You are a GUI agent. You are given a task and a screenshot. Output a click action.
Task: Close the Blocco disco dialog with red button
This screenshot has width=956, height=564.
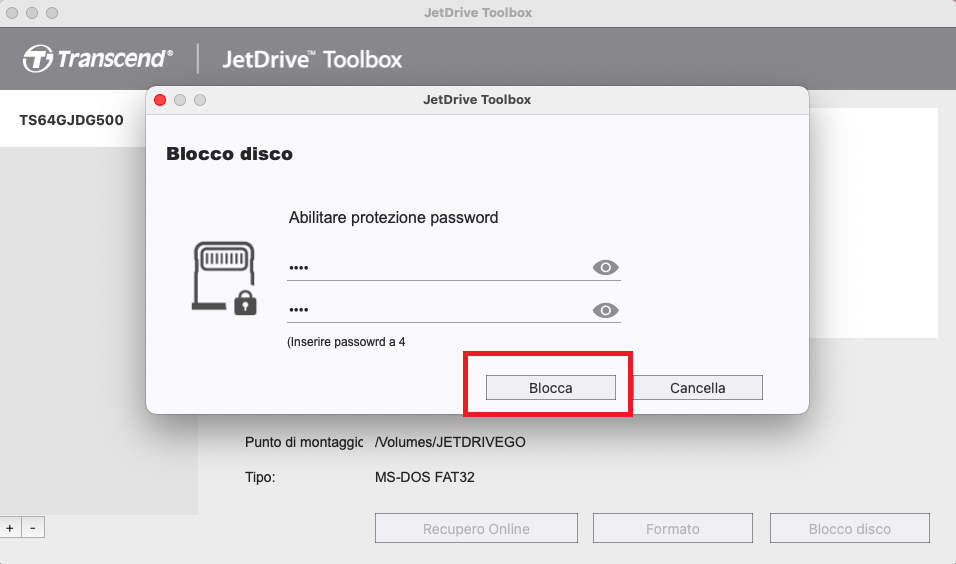(160, 100)
